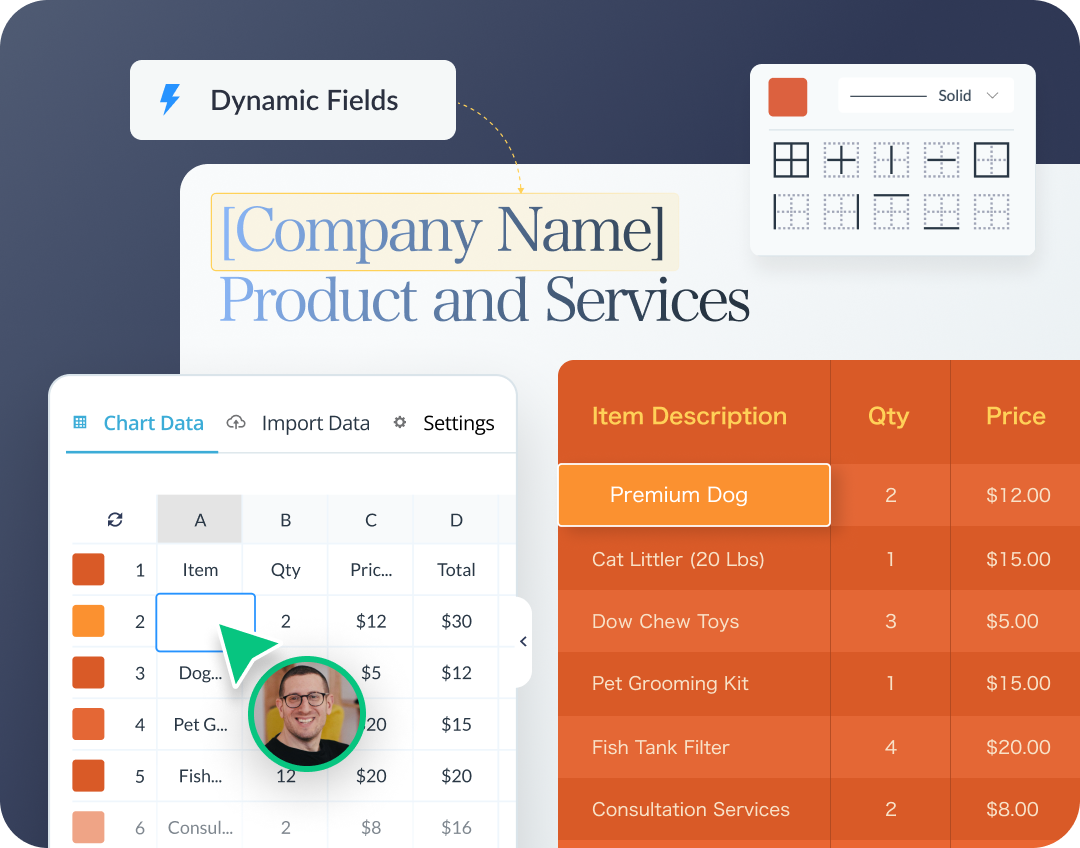Select the Inner Vertical border icon
The width and height of the screenshot is (1080, 848).
891,159
